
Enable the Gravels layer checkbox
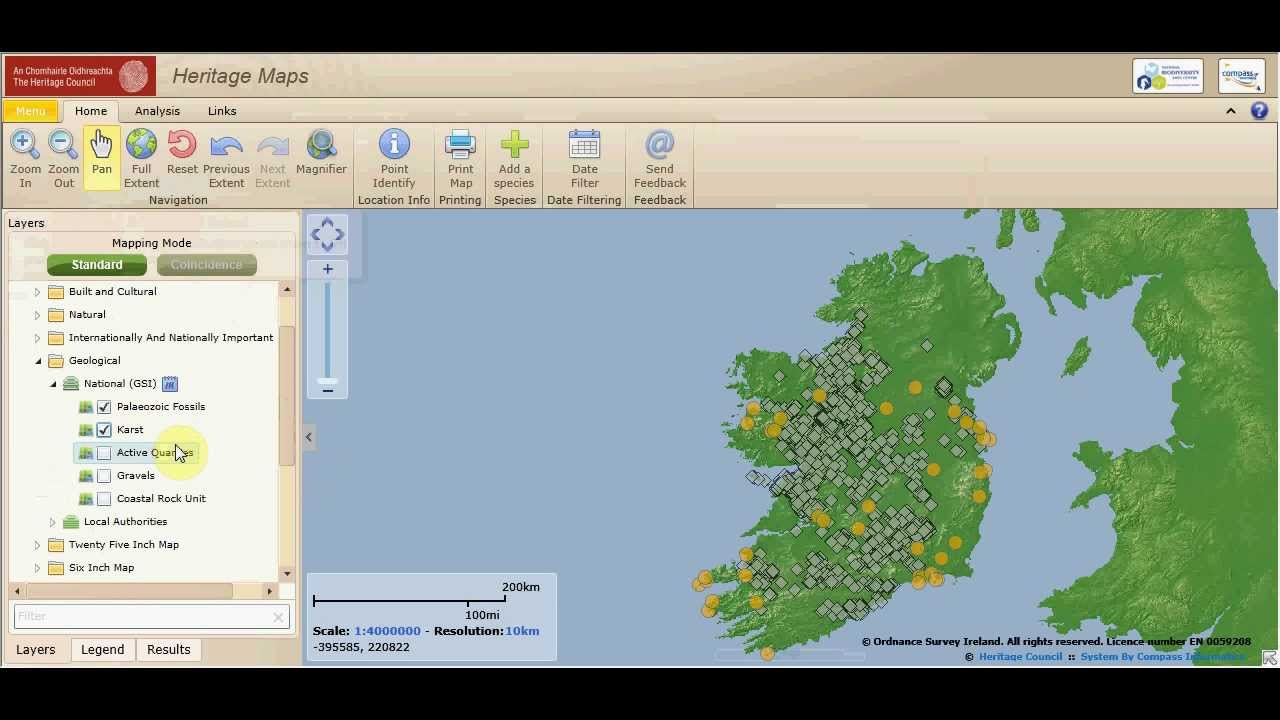(104, 476)
